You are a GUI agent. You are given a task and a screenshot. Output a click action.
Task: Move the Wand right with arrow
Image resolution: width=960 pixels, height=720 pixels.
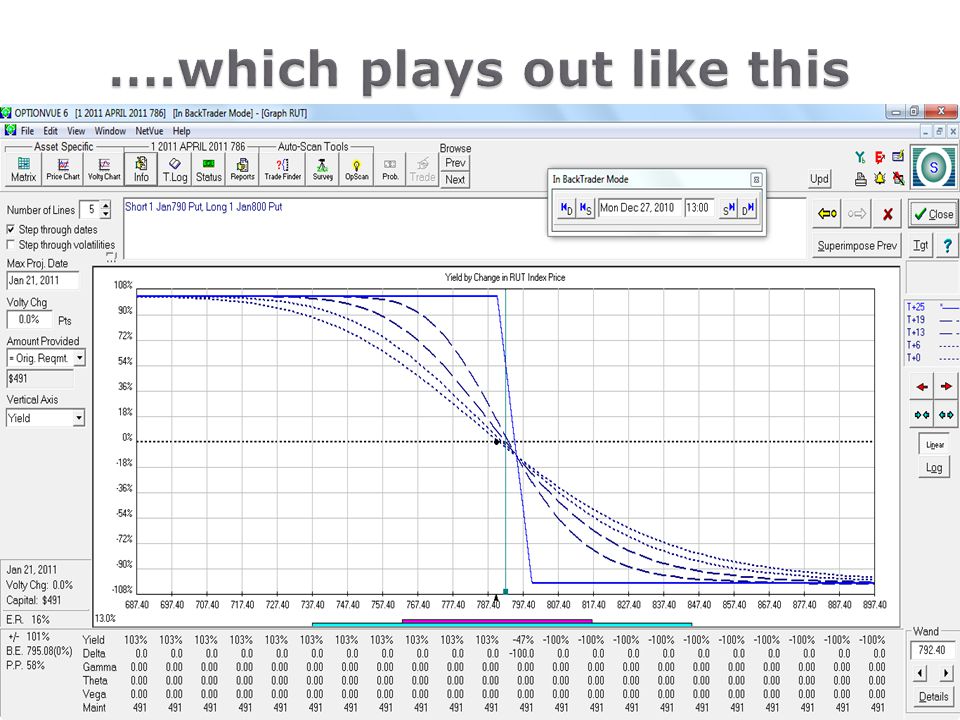(x=946, y=673)
